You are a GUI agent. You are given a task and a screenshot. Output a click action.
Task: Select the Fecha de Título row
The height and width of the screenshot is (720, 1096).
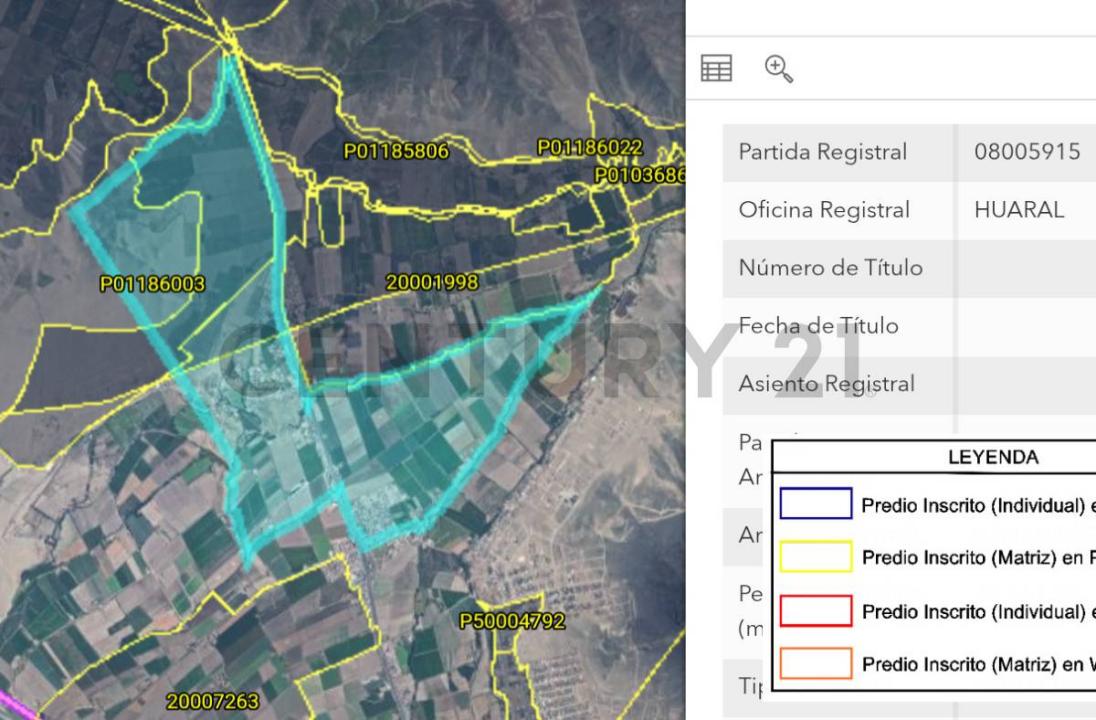(818, 326)
